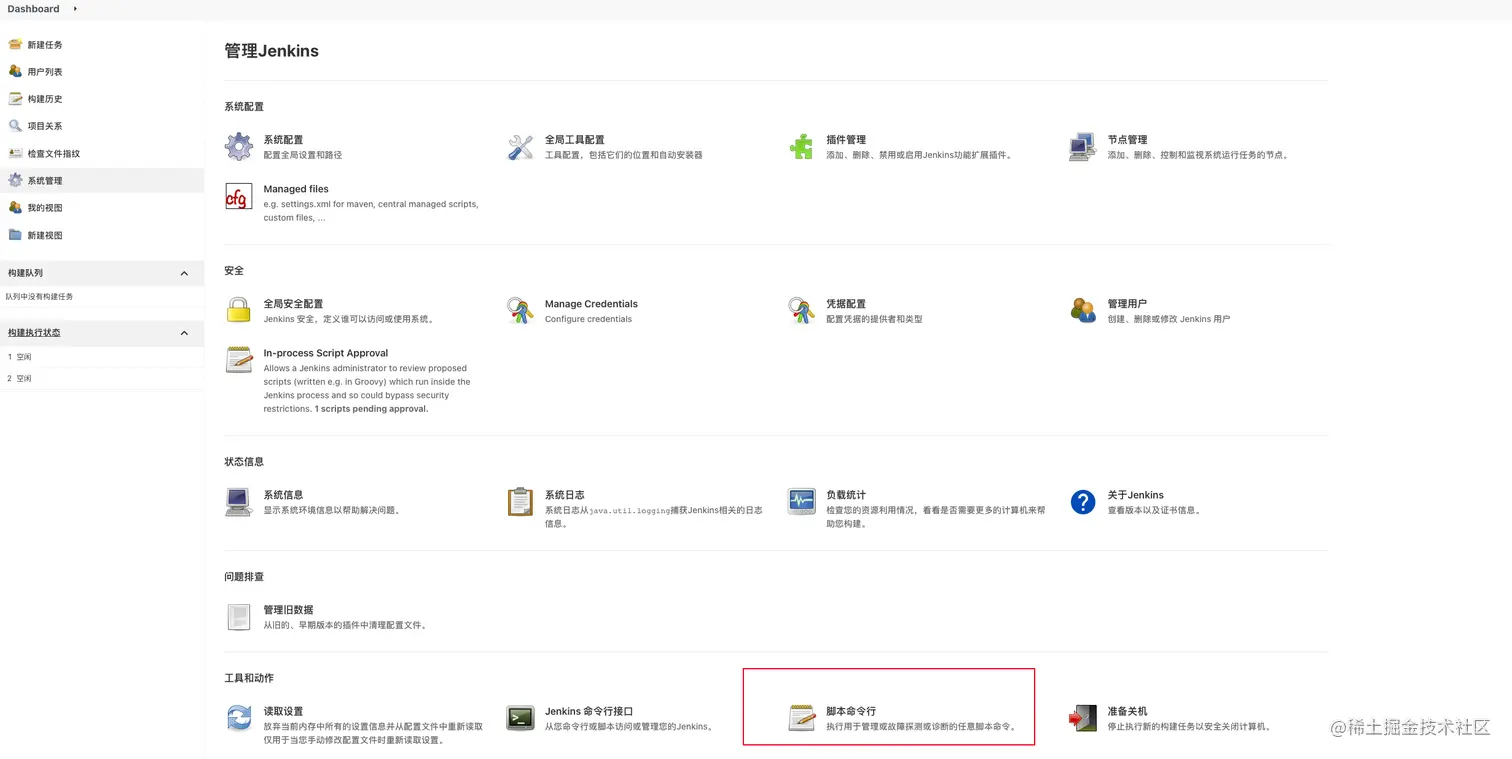1512x759 pixels.
Task: Click the 系统管理 gear icon in sidebar
Action: pyautogui.click(x=15, y=180)
